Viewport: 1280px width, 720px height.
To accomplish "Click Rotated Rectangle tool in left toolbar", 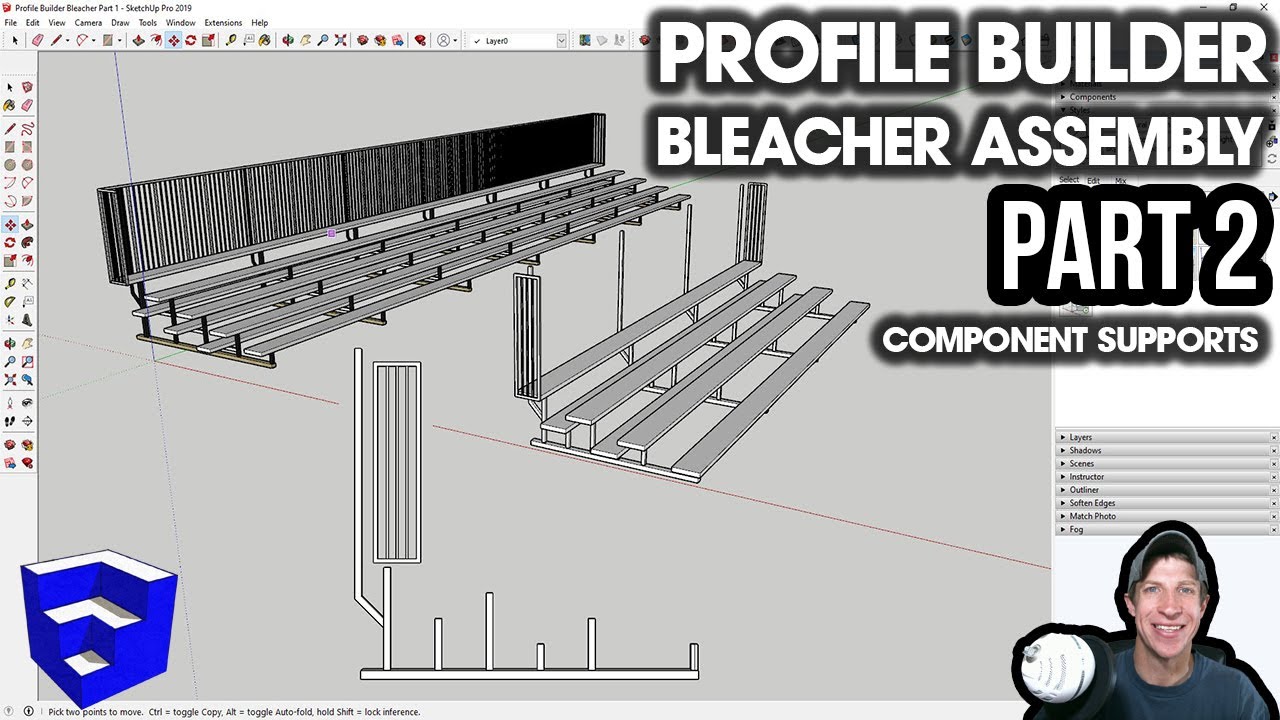I will pos(27,147).
